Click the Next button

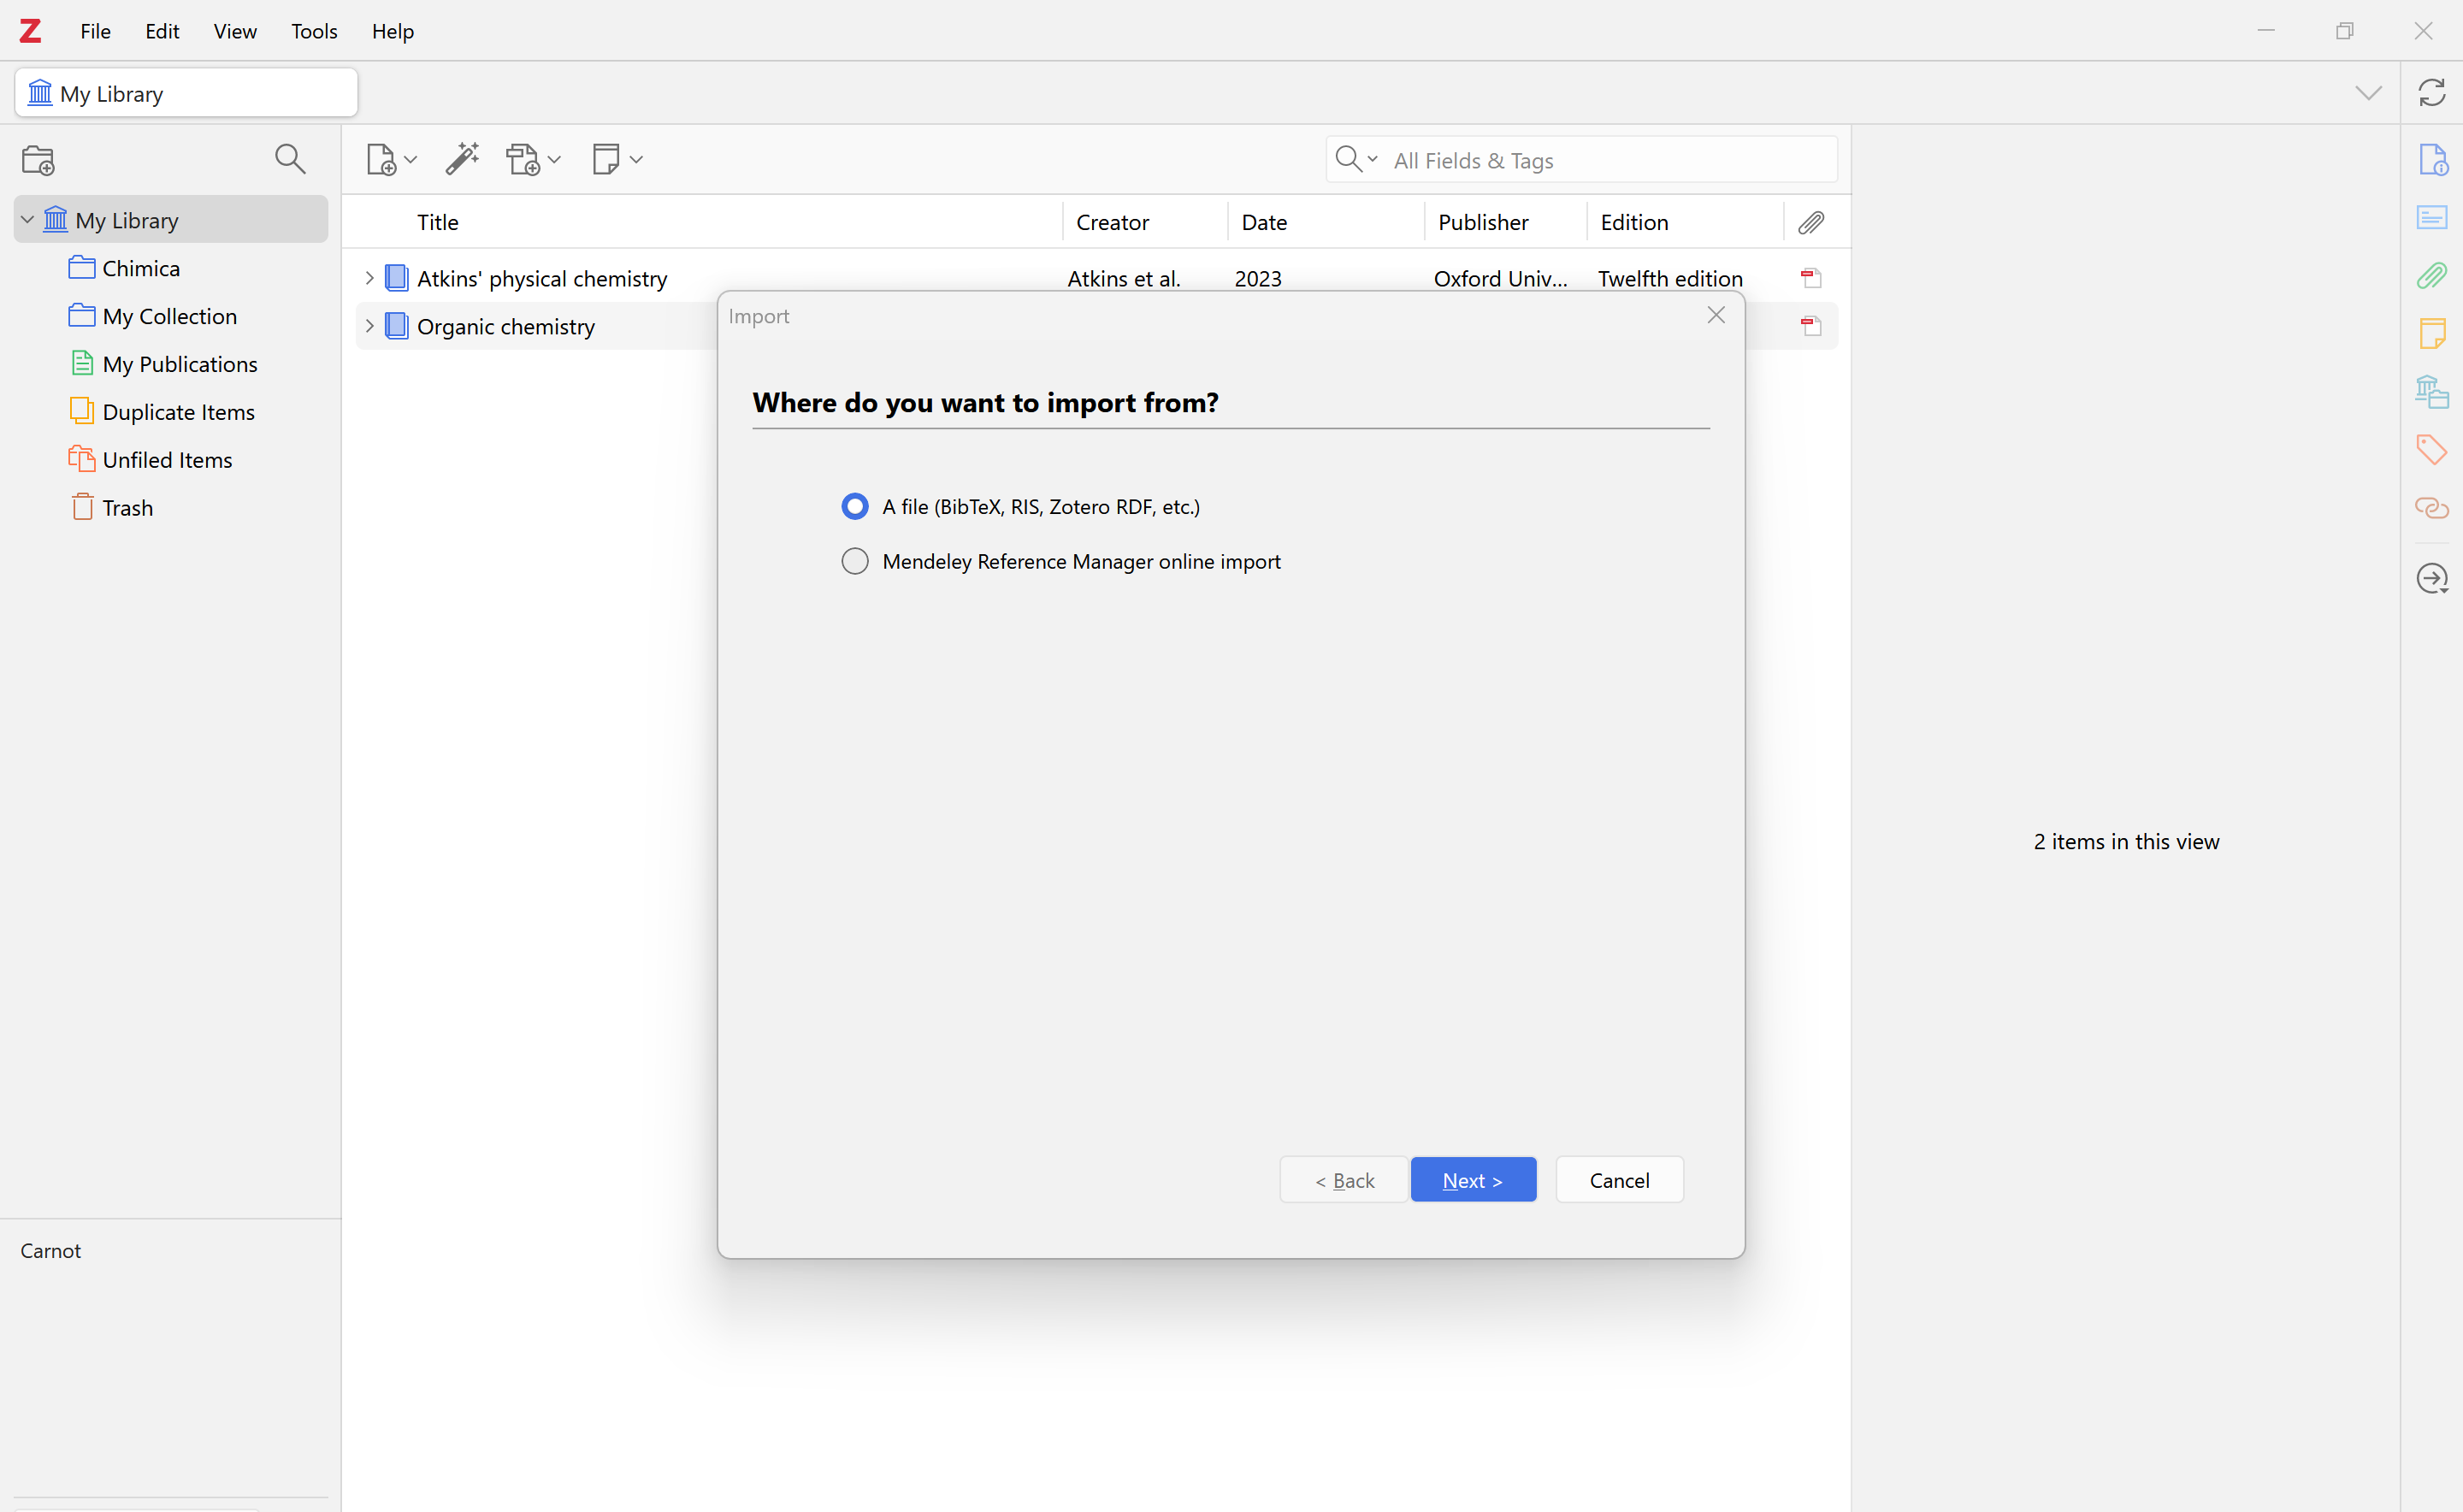[1472, 1180]
